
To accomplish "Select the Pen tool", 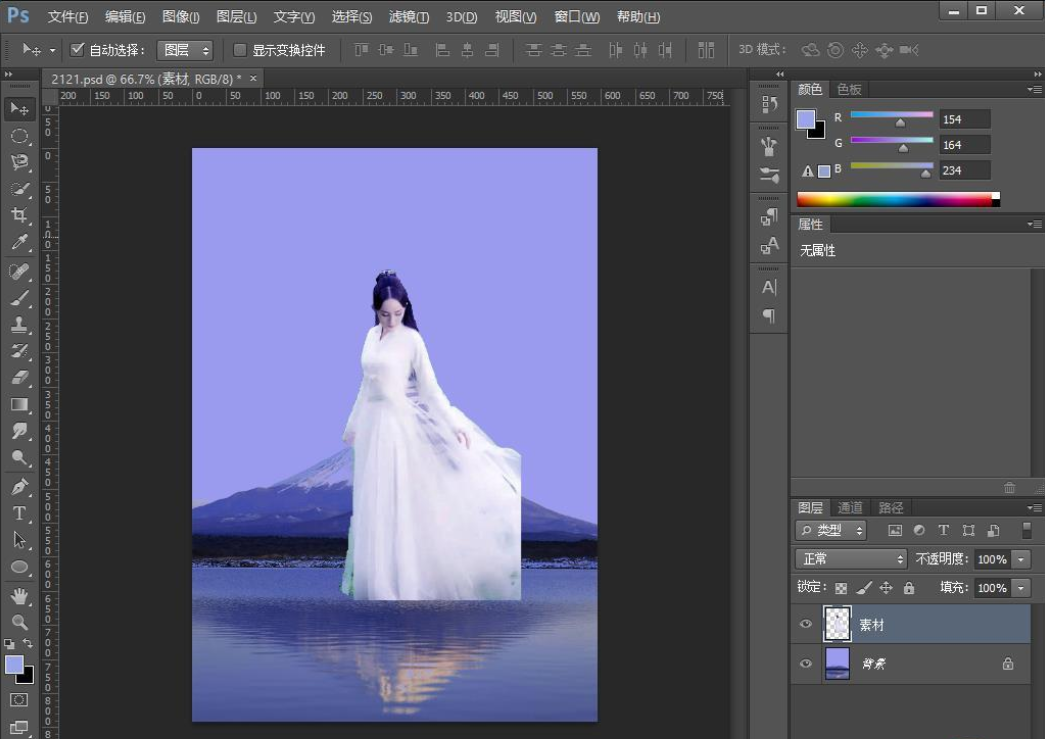I will [19, 486].
